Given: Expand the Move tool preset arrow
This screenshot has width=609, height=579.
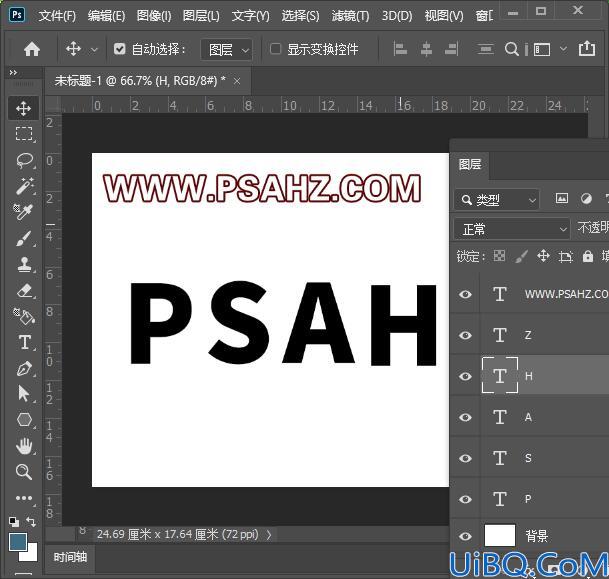Looking at the screenshot, I should click(x=94, y=50).
